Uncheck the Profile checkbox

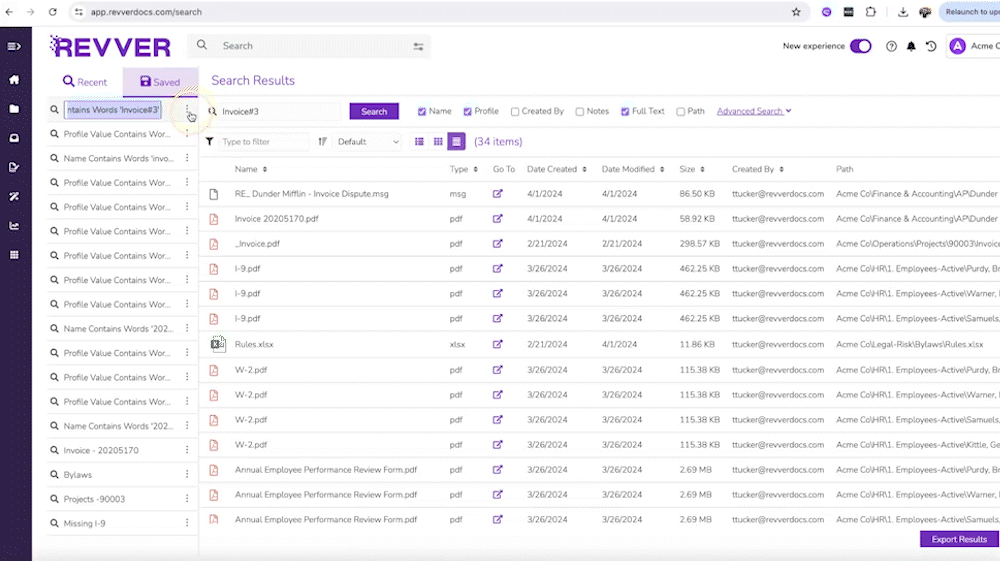467,112
